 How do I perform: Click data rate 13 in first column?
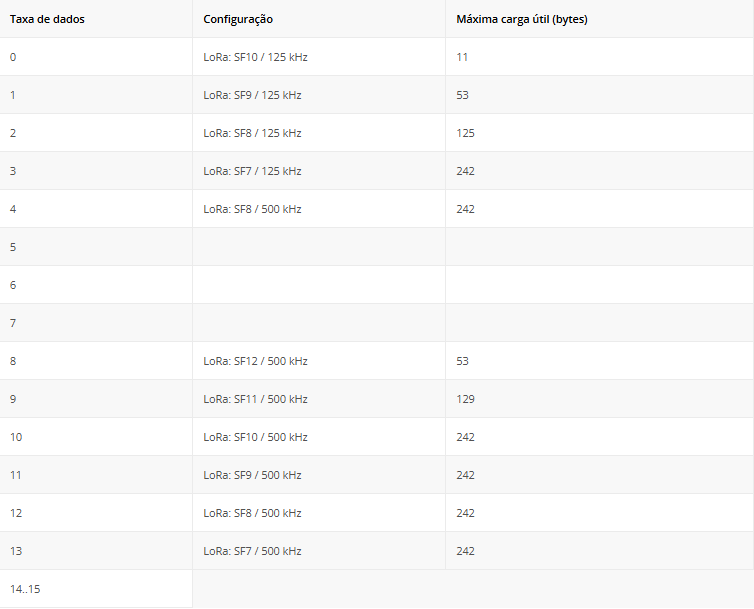pos(16,551)
